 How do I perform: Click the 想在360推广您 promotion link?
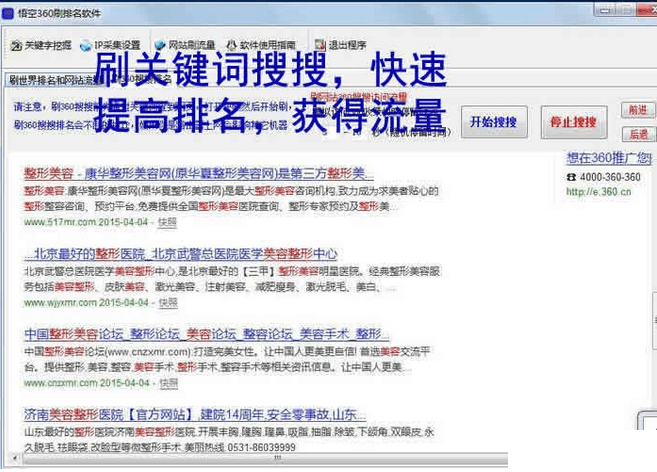(x=608, y=158)
